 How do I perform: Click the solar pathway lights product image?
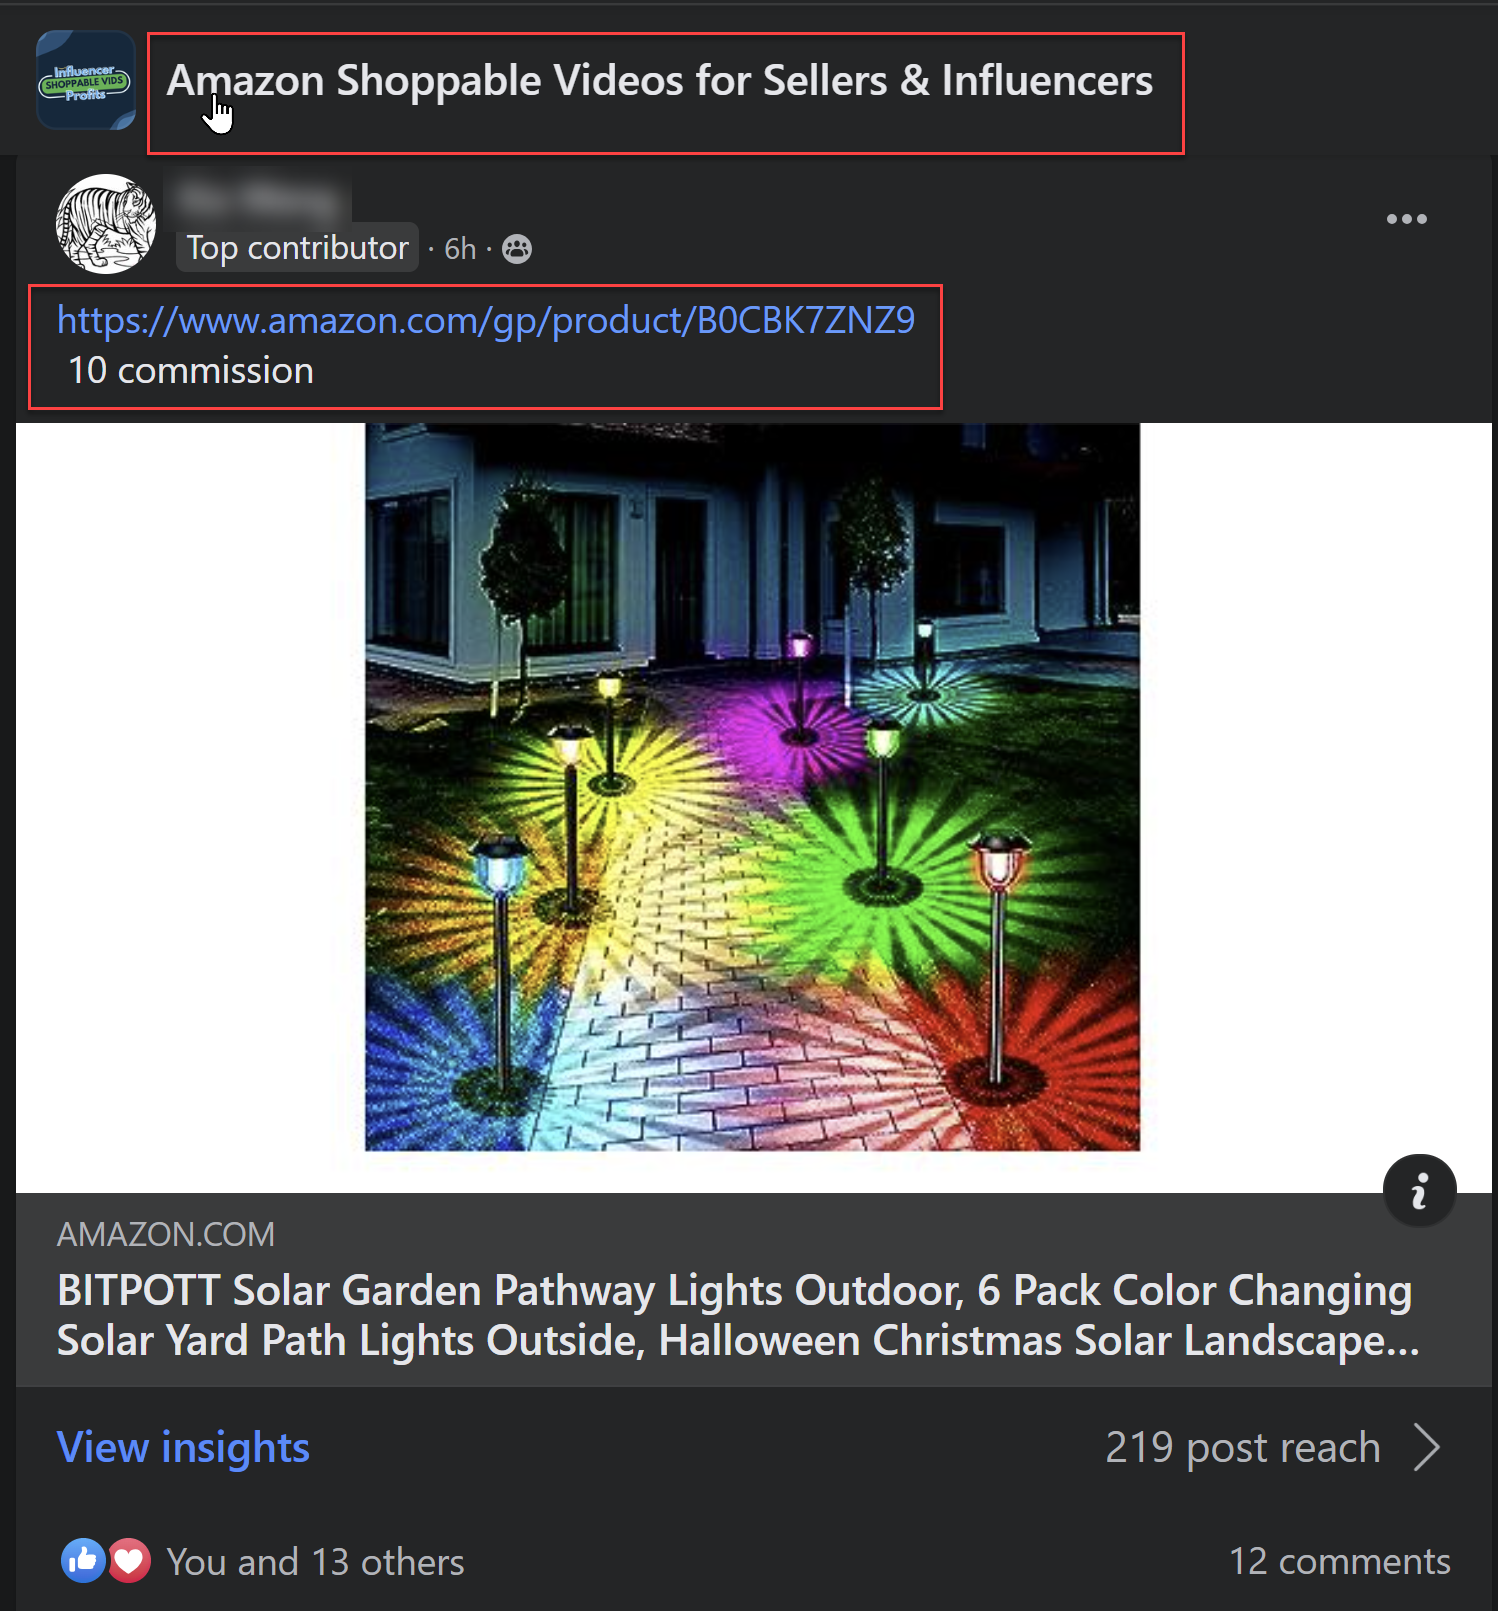(752, 787)
